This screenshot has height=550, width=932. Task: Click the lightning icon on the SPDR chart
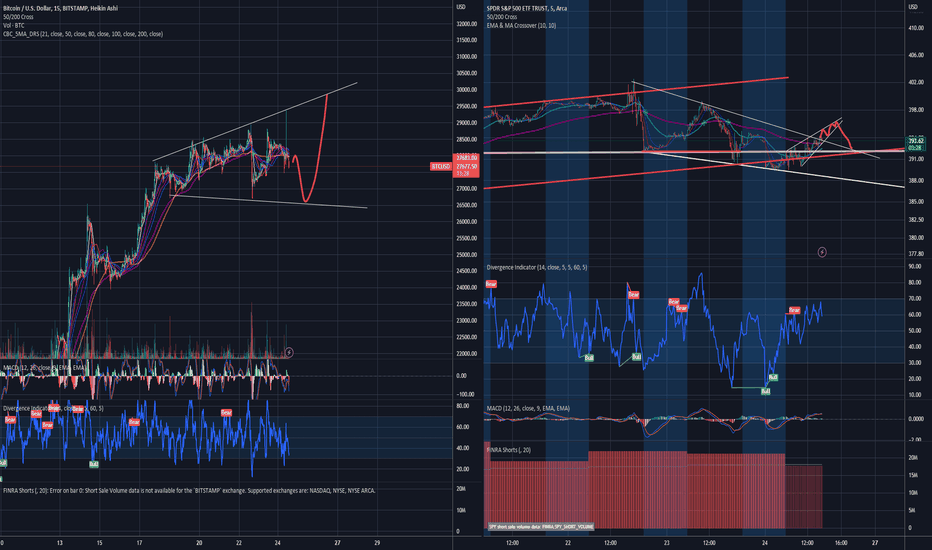[822, 252]
